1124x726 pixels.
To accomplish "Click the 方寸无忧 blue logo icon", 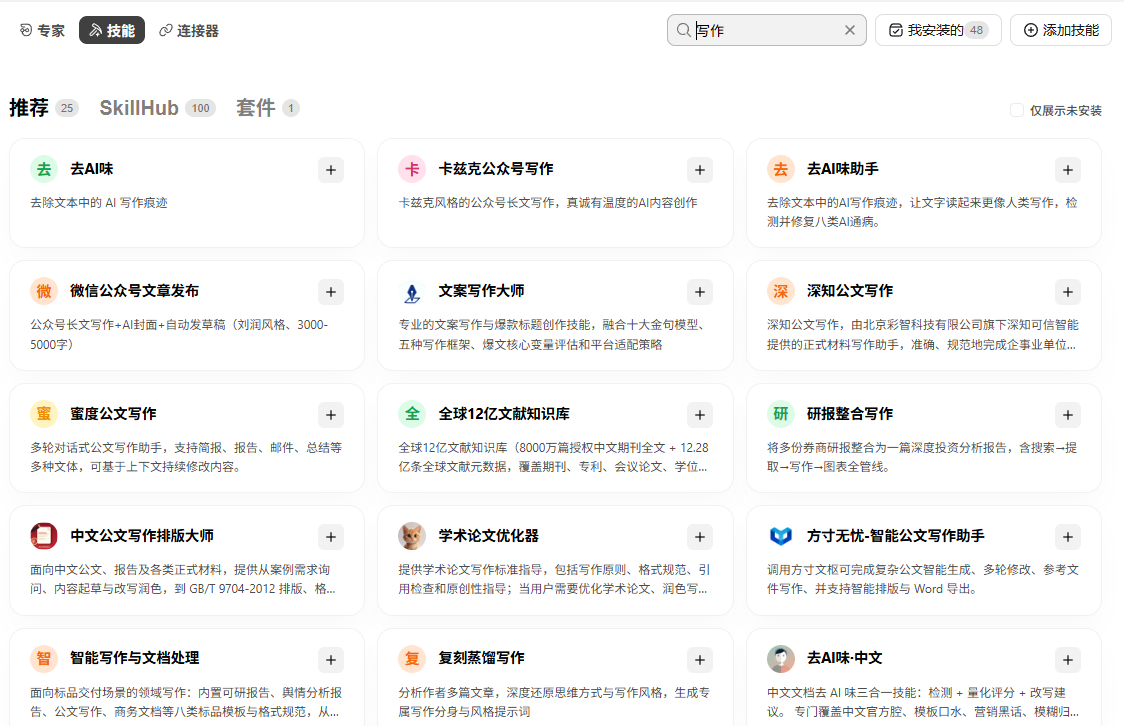I will pyautogui.click(x=781, y=536).
